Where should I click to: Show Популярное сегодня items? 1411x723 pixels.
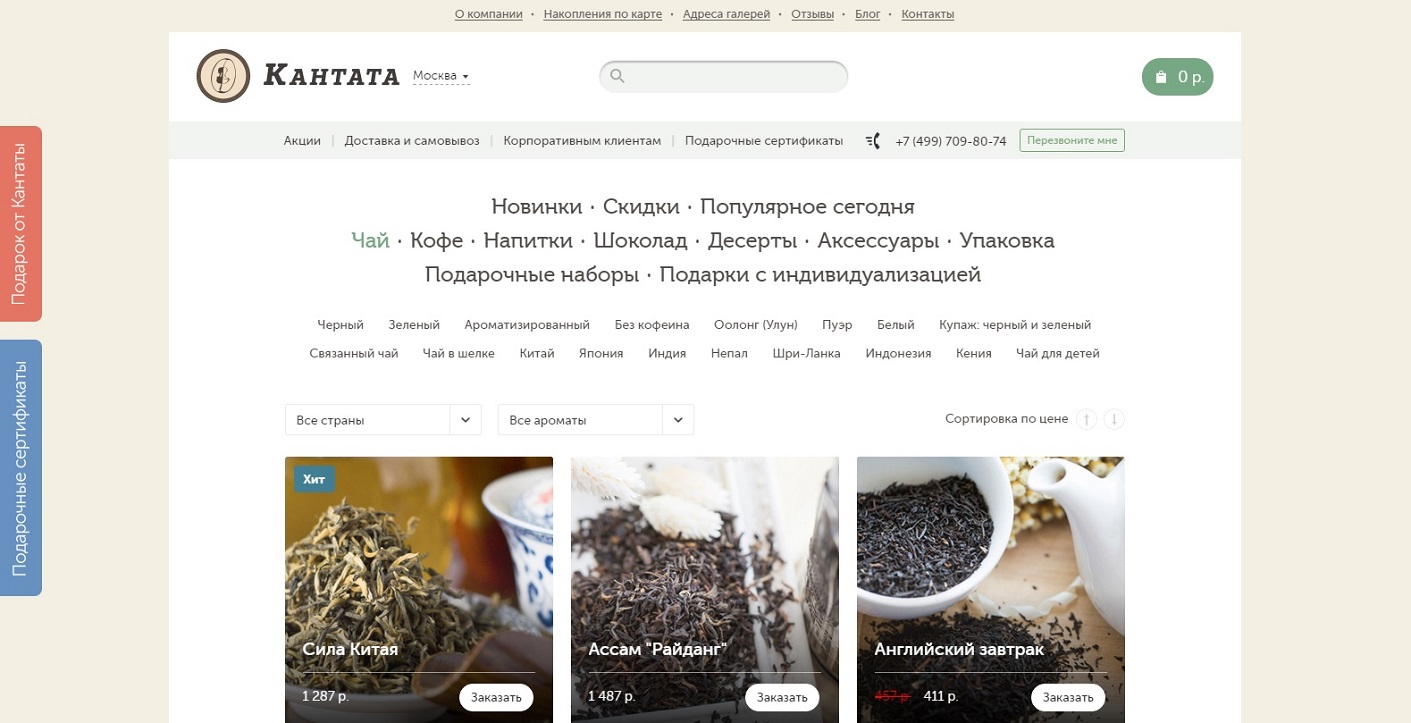[x=807, y=207]
